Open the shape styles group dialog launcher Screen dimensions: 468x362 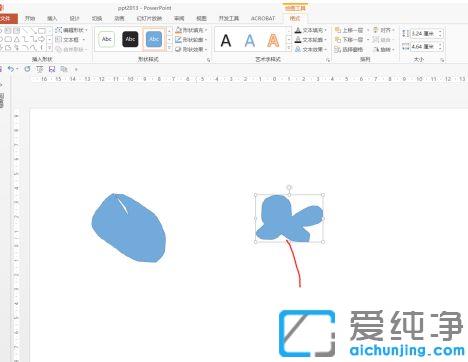208,60
